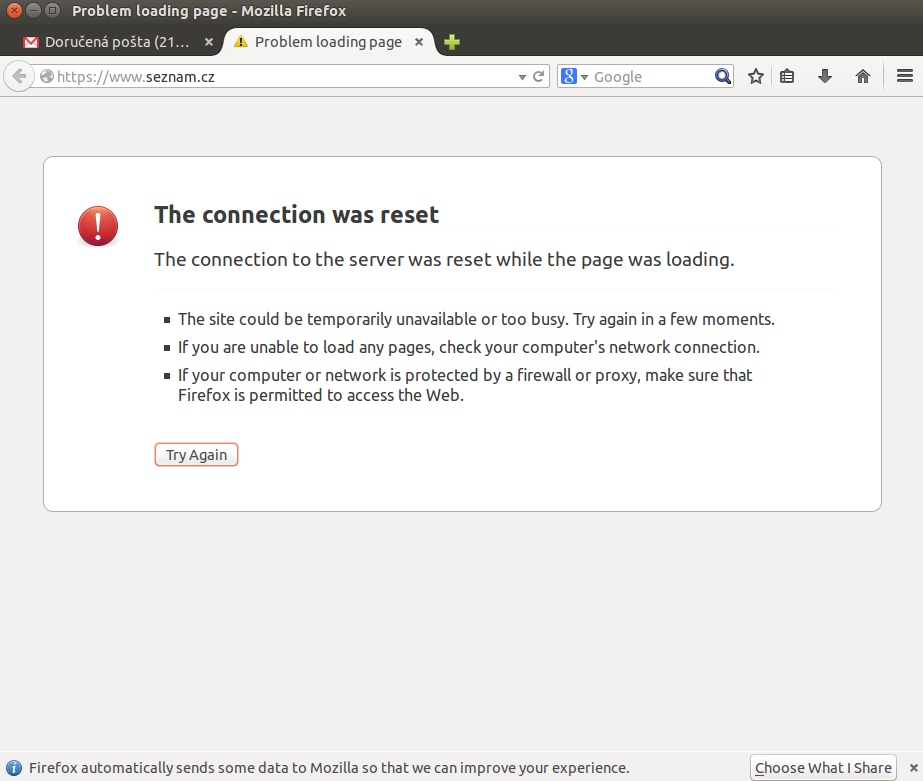Go to home page icon
The image size is (923, 781).
click(862, 77)
